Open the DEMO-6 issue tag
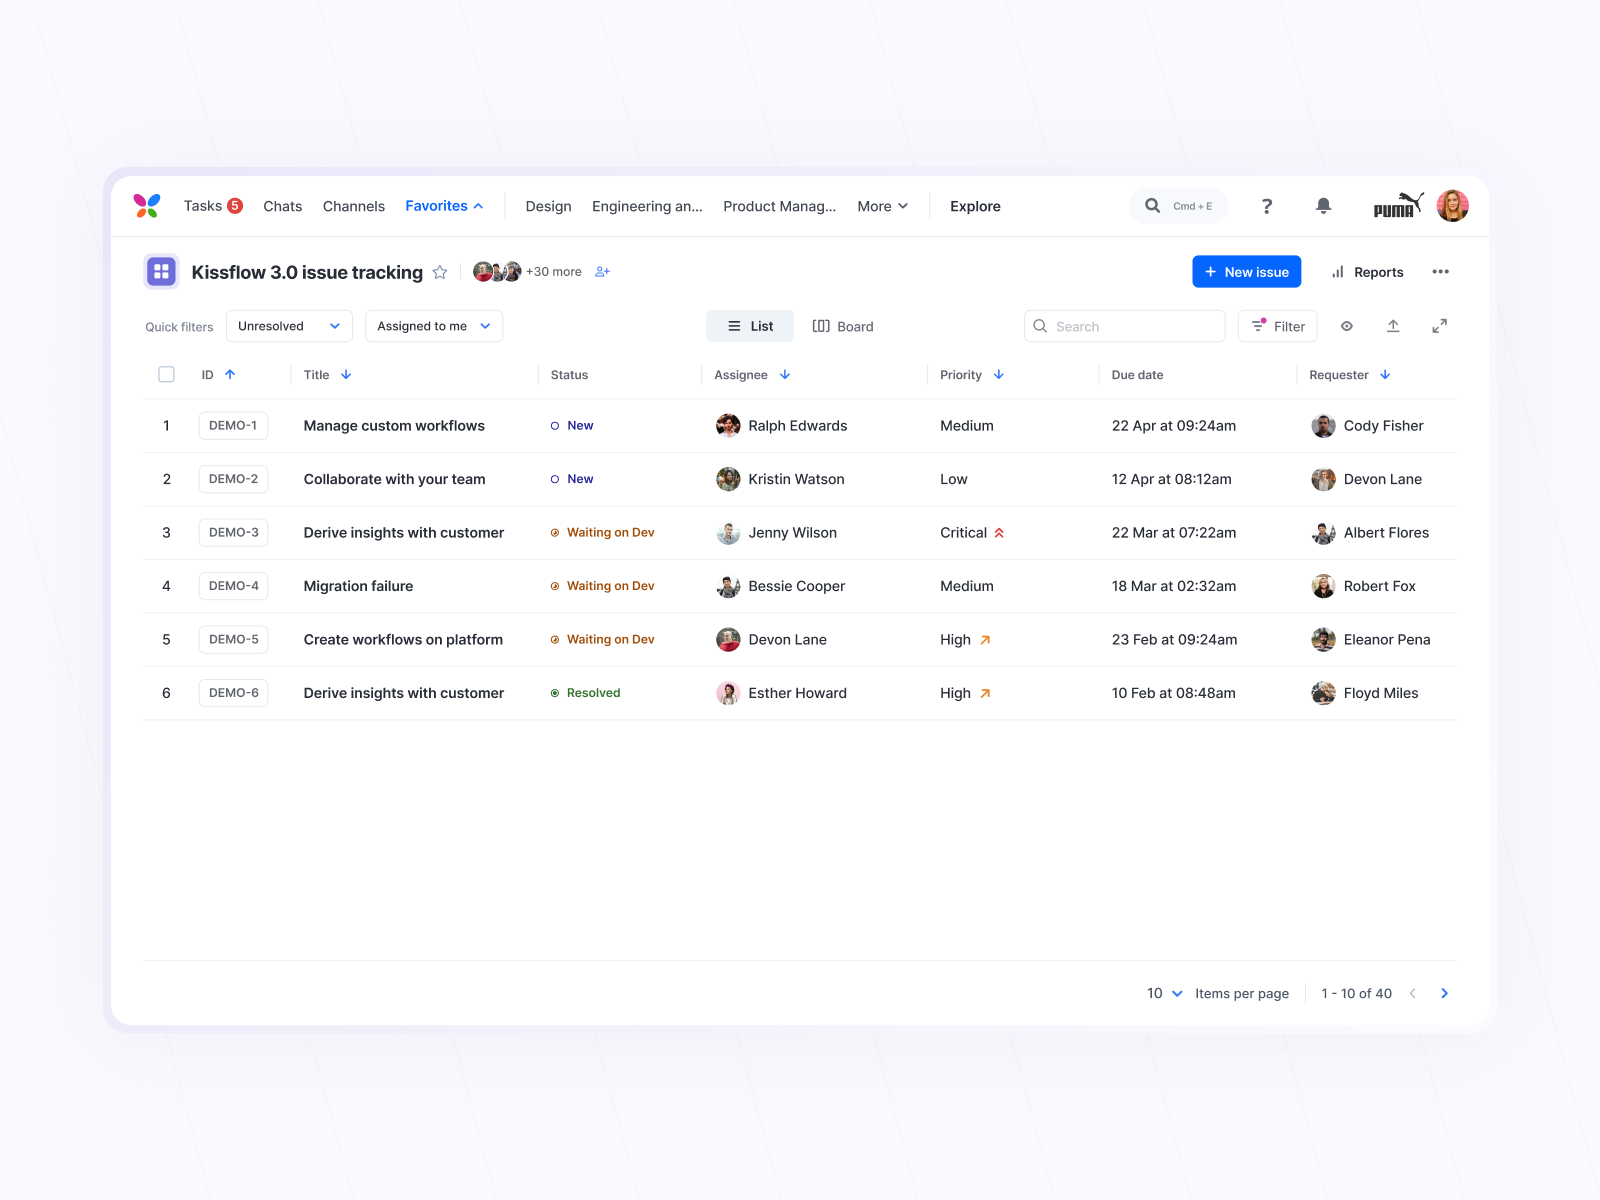The height and width of the screenshot is (1200, 1600). [233, 693]
